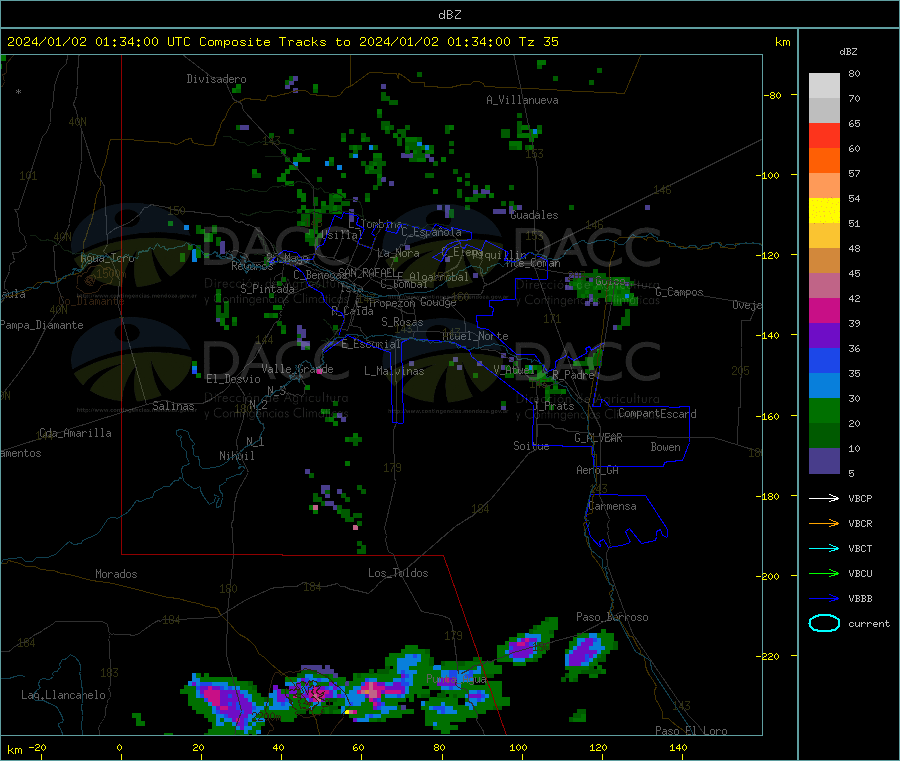This screenshot has height=761, width=900.
Task: Click the white VBCP arrow legend icon
Action: (824, 498)
